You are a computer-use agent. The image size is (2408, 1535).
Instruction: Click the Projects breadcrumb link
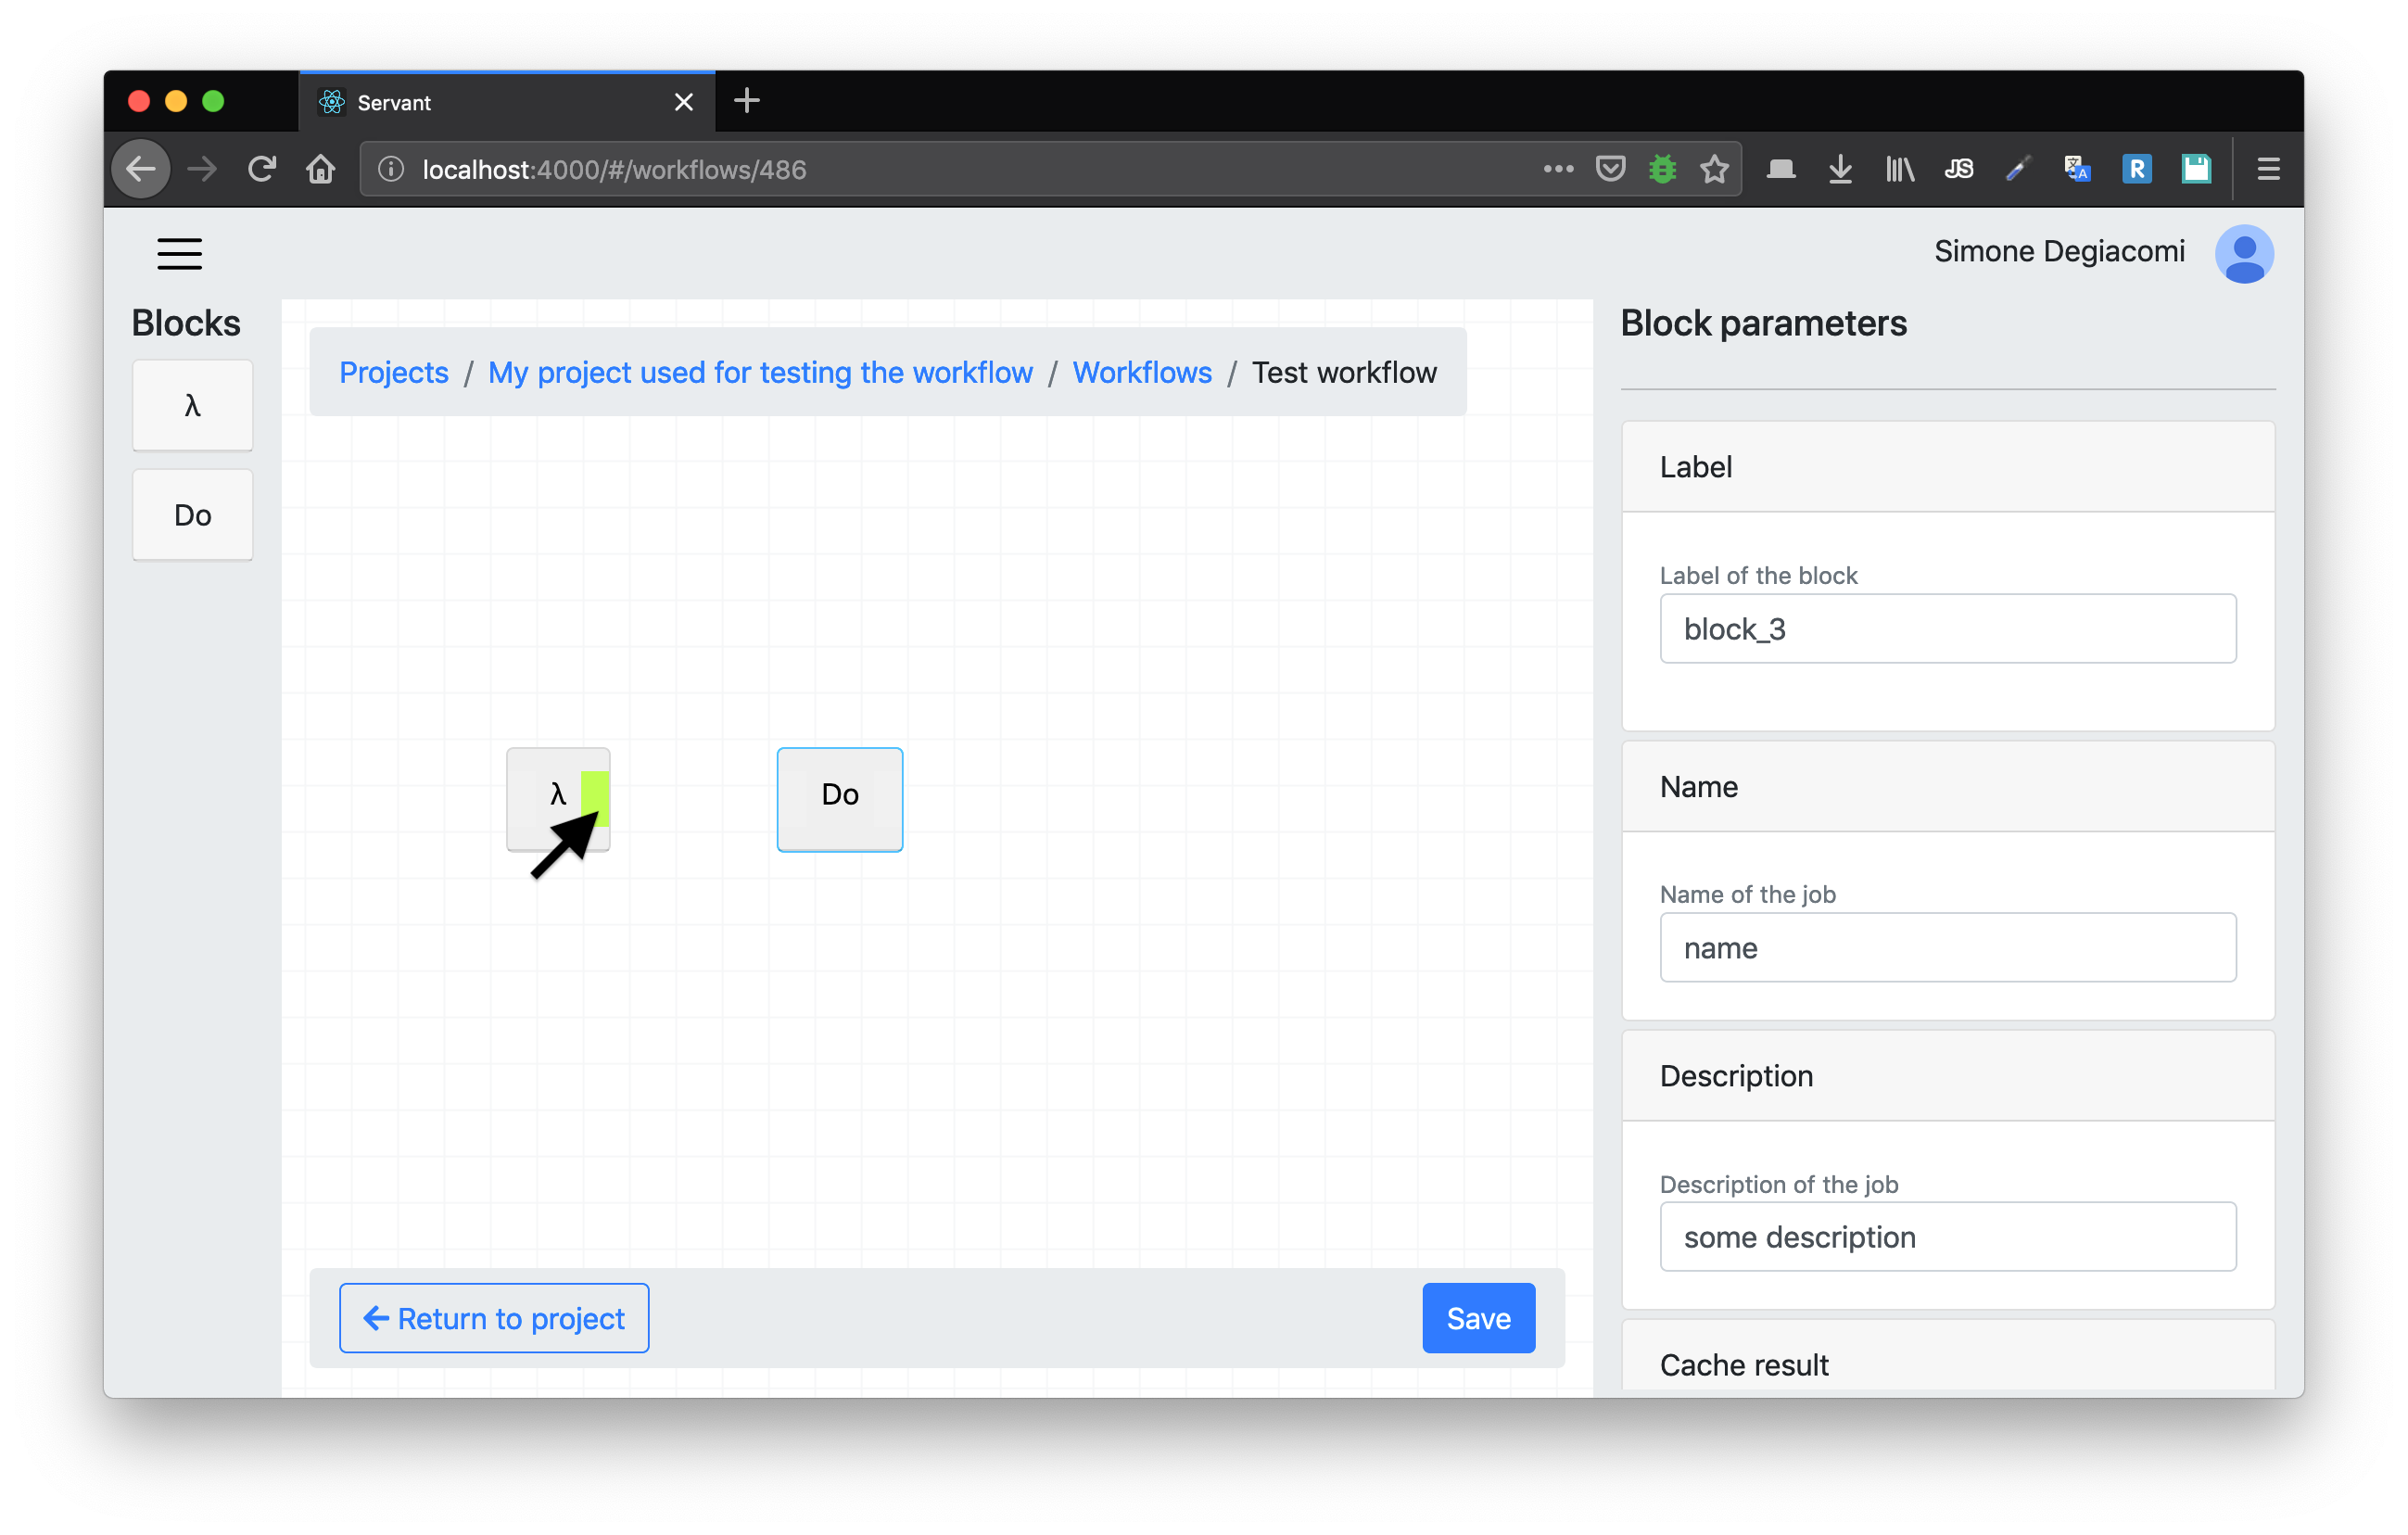click(393, 372)
